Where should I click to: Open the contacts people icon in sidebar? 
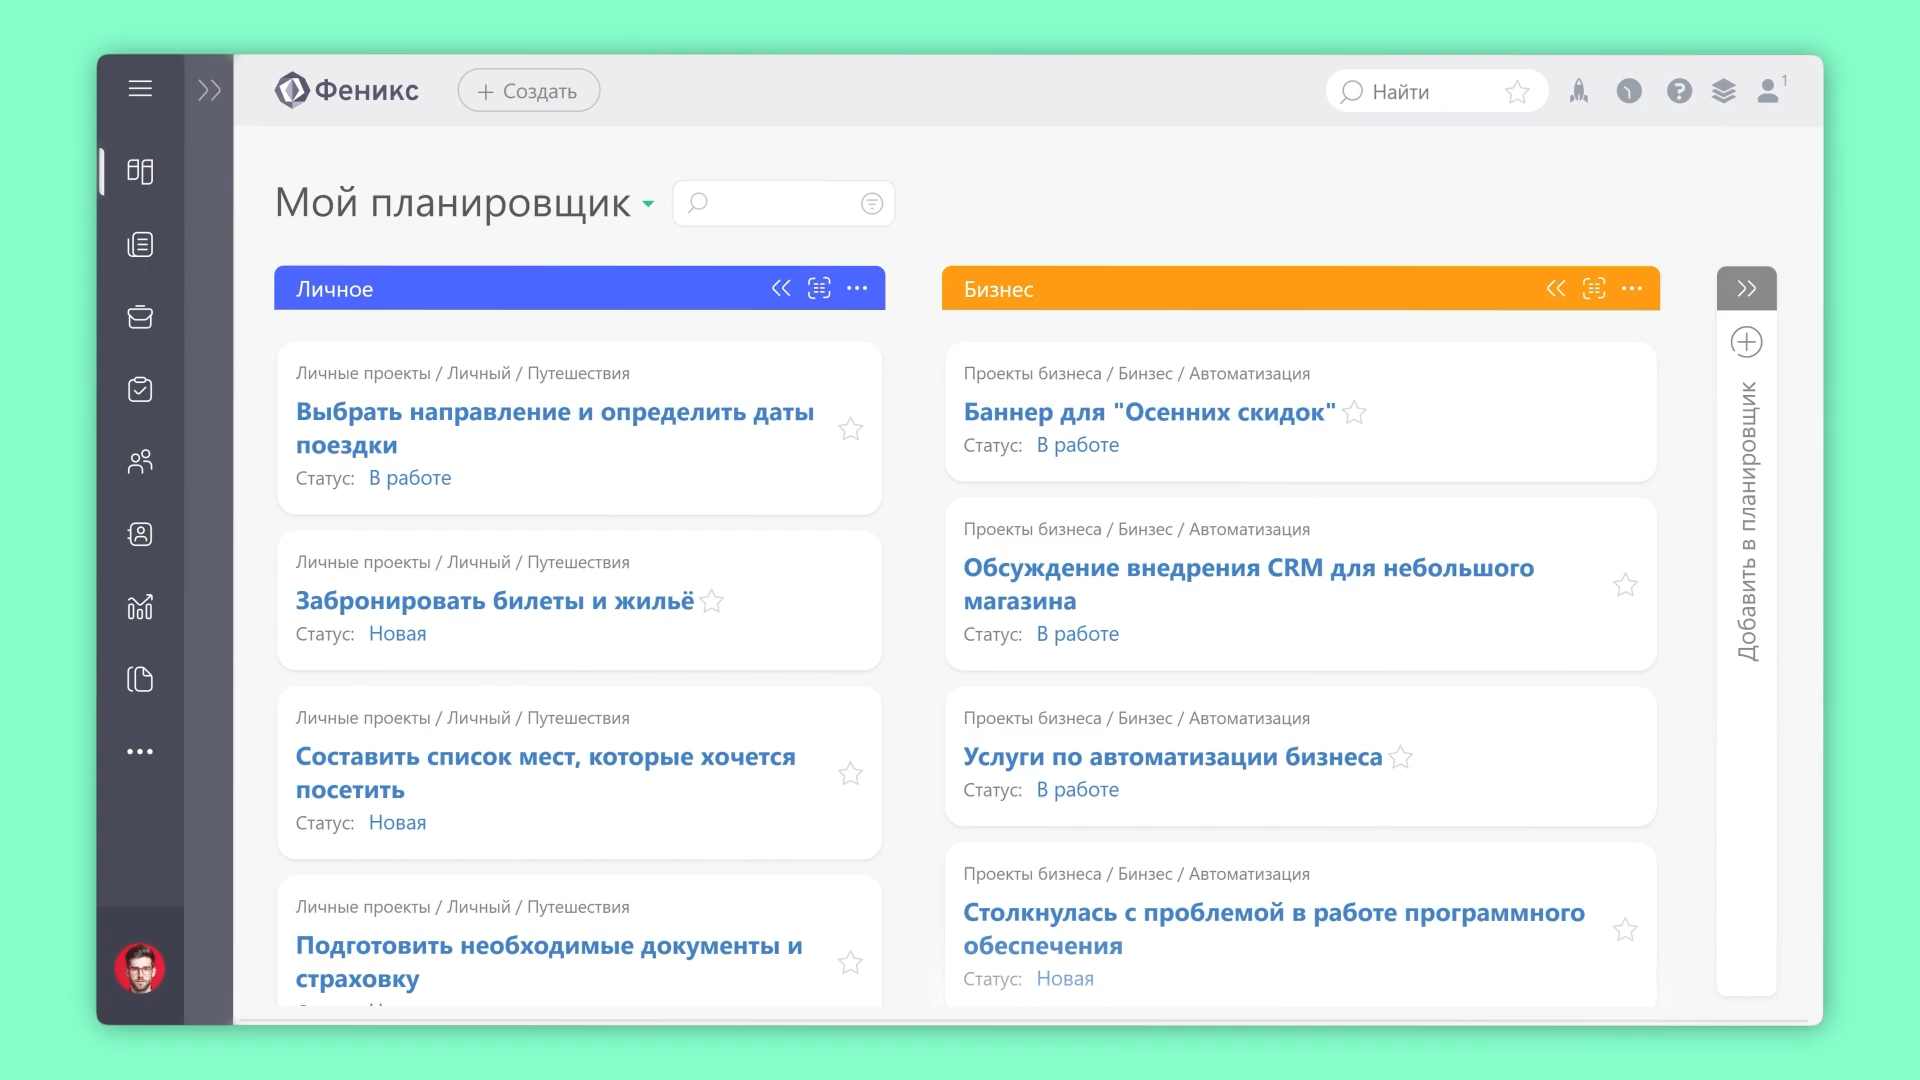(x=140, y=462)
